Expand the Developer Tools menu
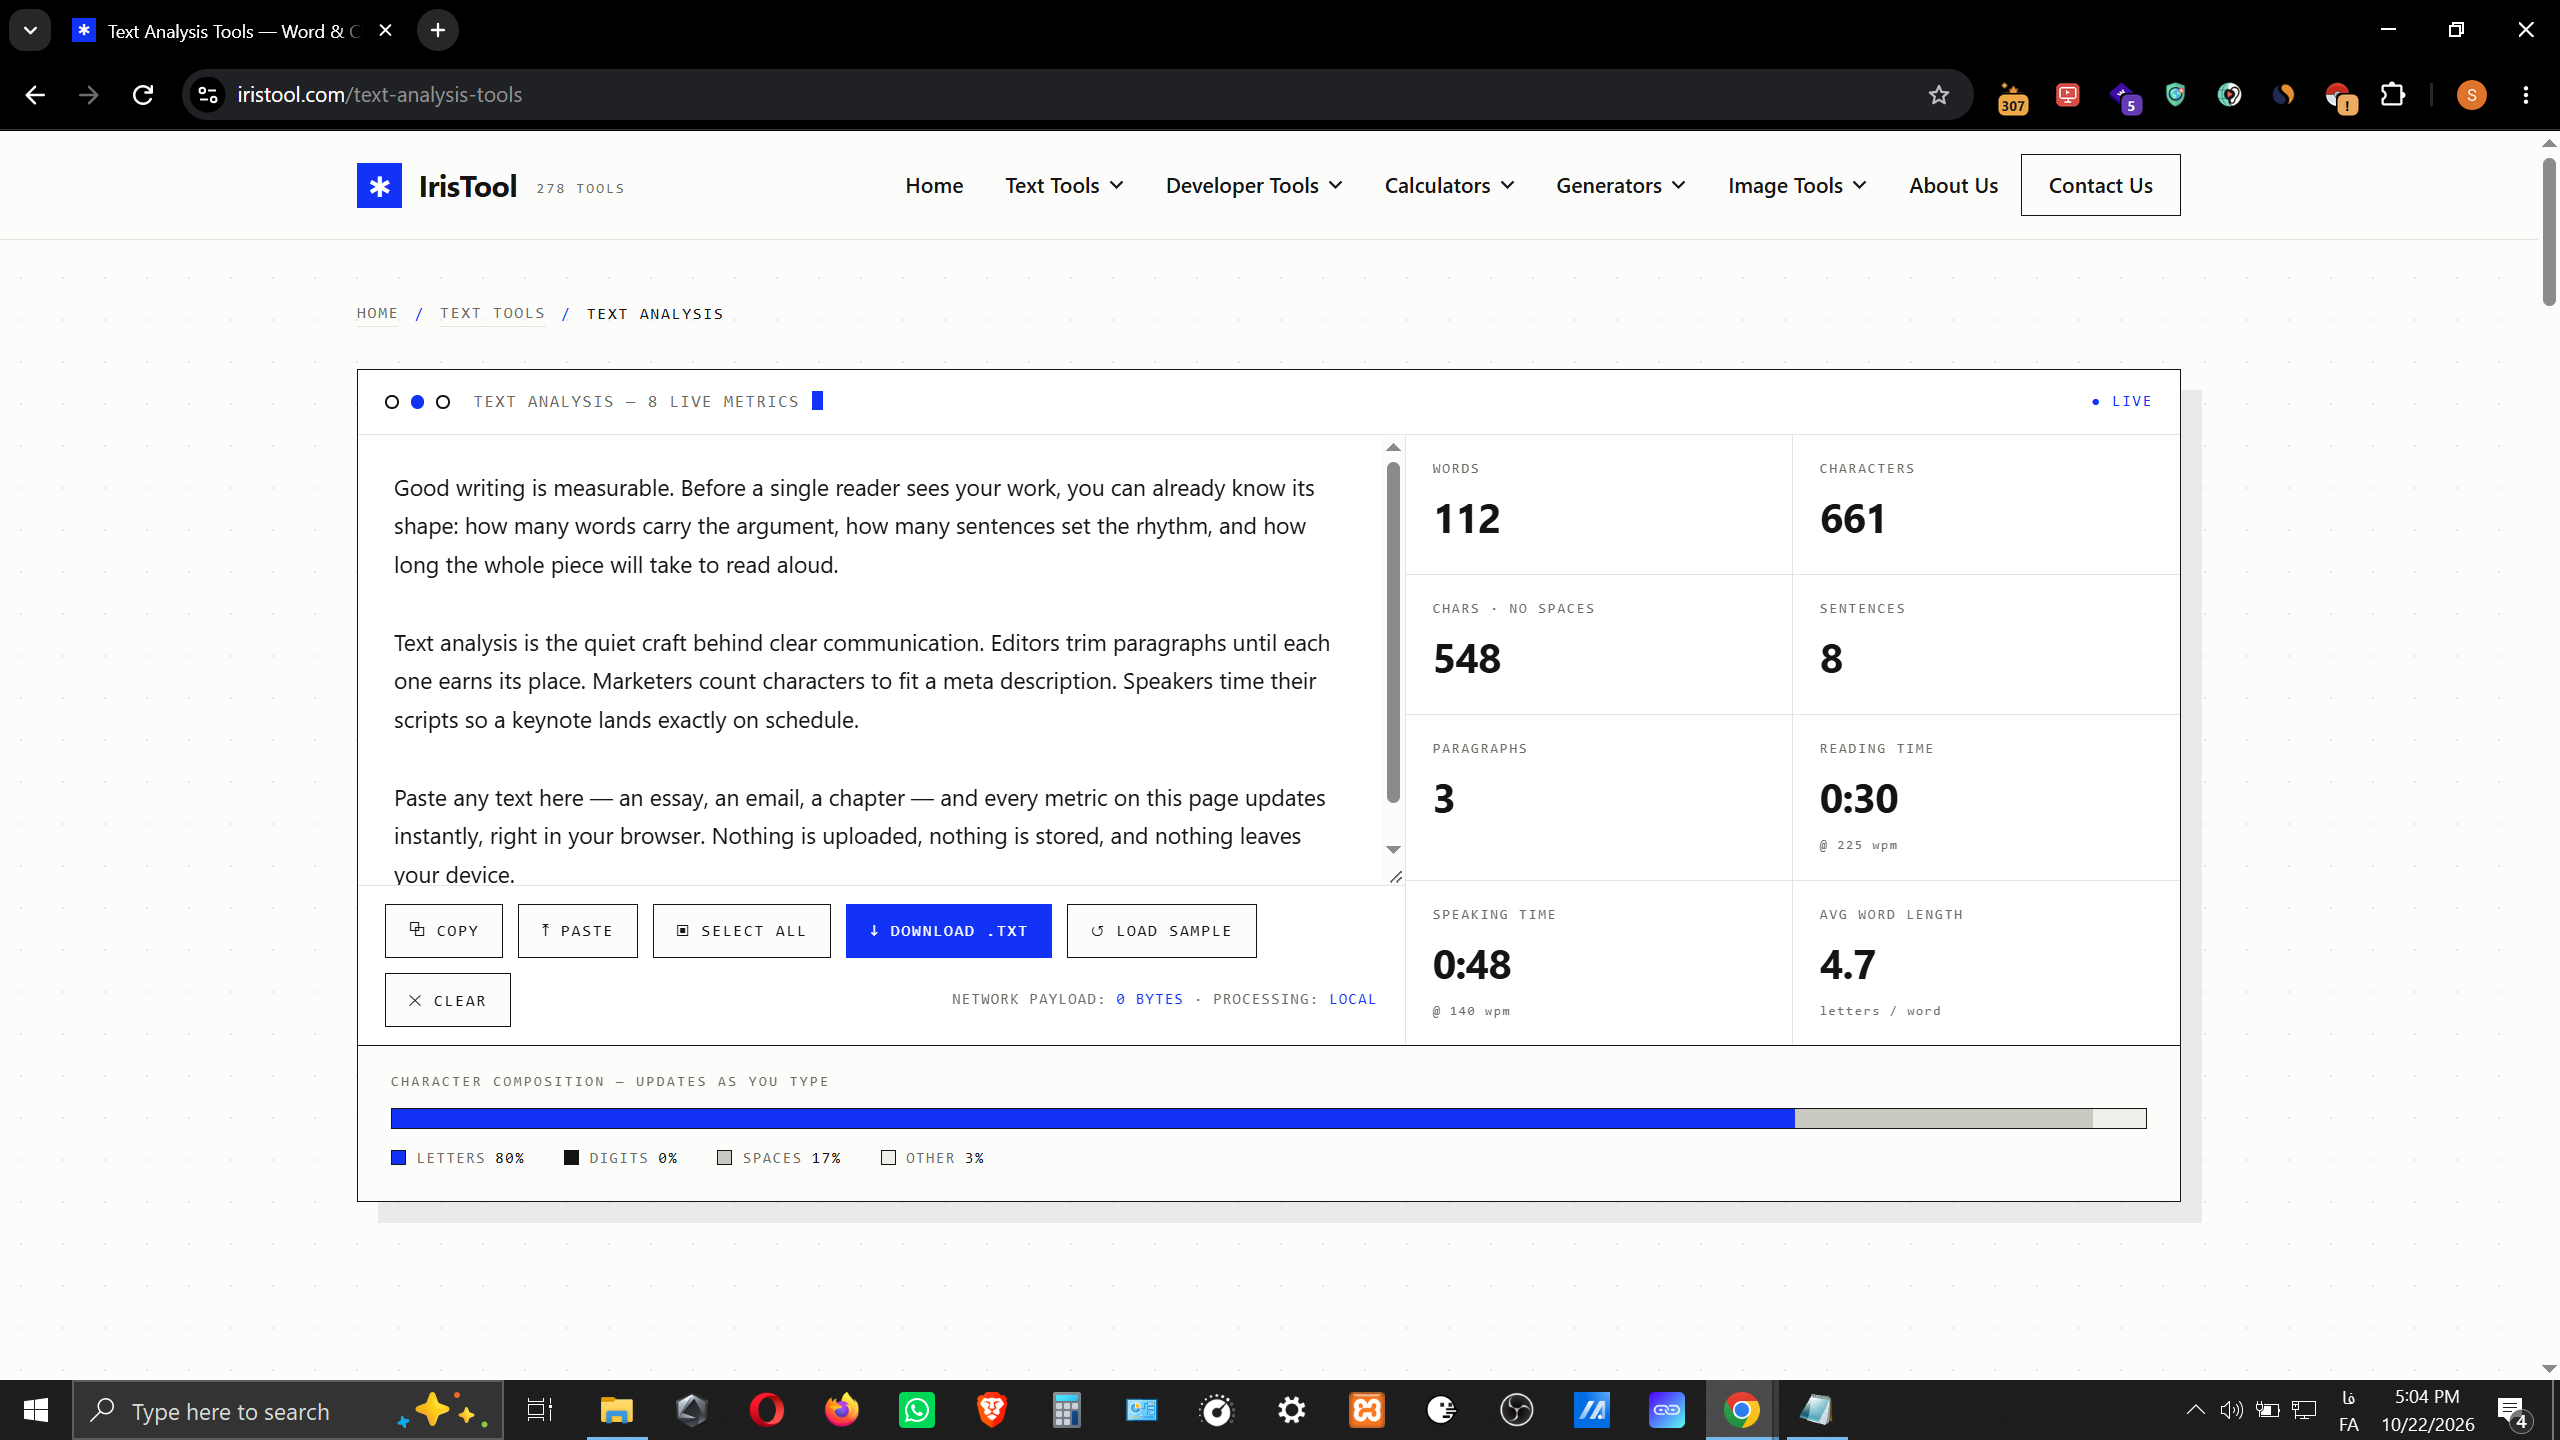This screenshot has width=2560, height=1440. [x=1254, y=186]
